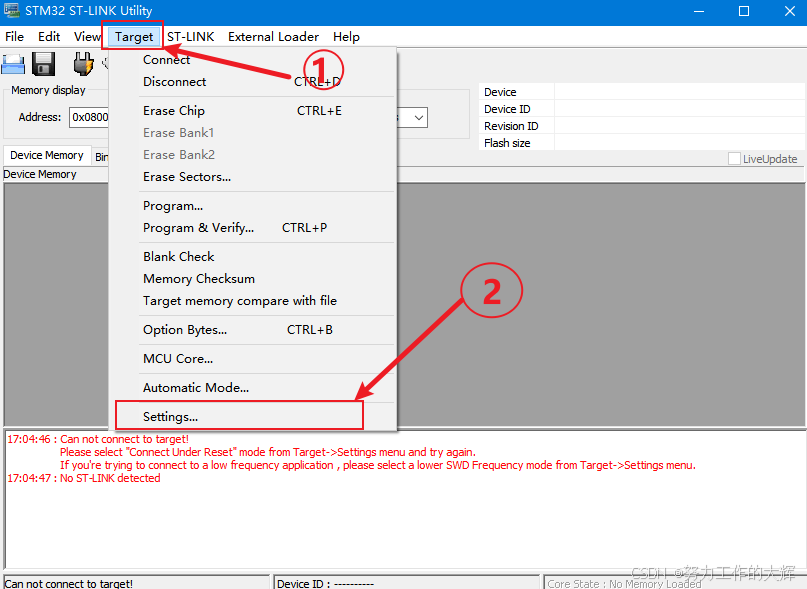The image size is (807, 589).
Task: Switch to the Device Memory tab
Action: point(47,155)
